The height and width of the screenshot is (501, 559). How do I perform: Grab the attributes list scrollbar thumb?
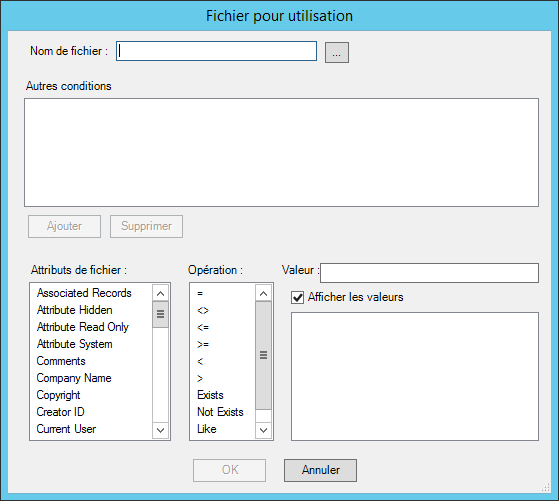pyautogui.click(x=160, y=314)
